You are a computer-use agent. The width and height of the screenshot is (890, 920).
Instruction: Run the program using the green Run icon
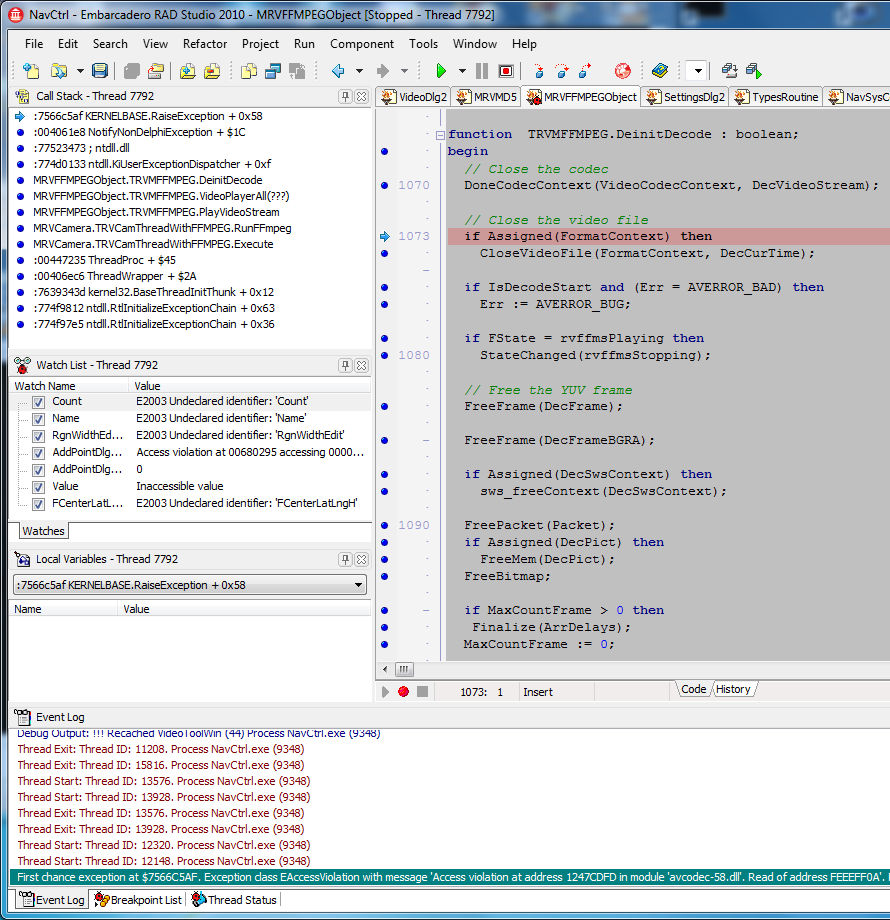coord(441,71)
